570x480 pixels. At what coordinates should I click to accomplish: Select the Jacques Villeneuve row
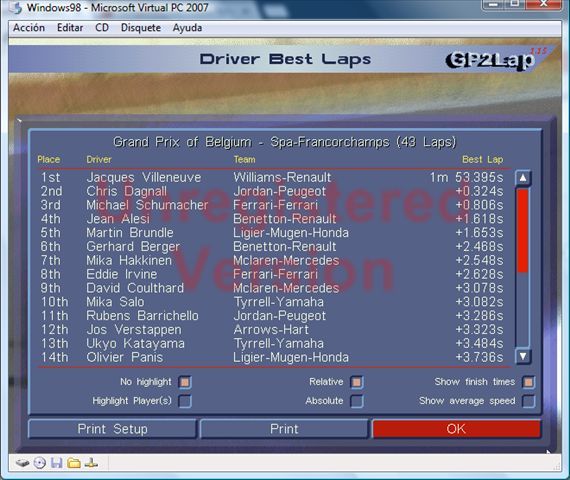(272, 177)
